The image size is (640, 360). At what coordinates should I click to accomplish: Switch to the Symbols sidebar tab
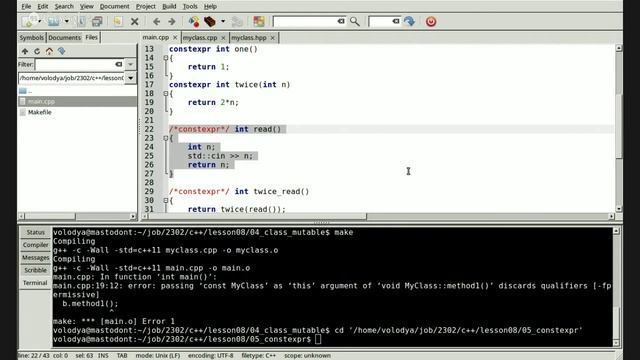coord(31,38)
